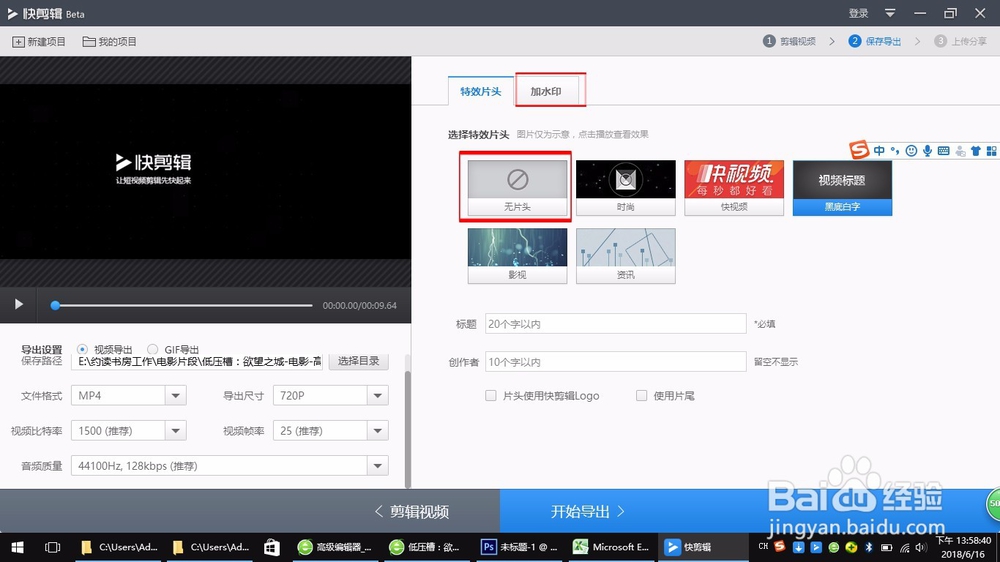Toggle the Sogou punctuation mode icon
This screenshot has height=562, width=1000.
click(895, 151)
